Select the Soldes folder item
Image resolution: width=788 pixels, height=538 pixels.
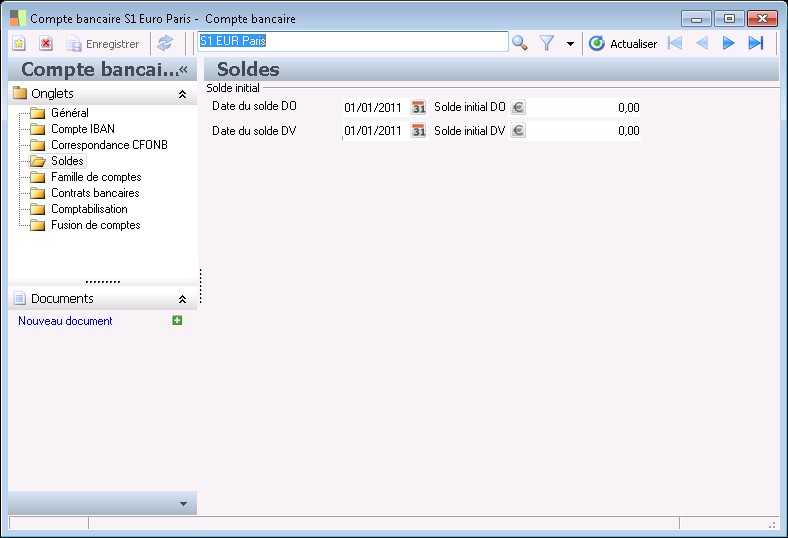[57, 161]
